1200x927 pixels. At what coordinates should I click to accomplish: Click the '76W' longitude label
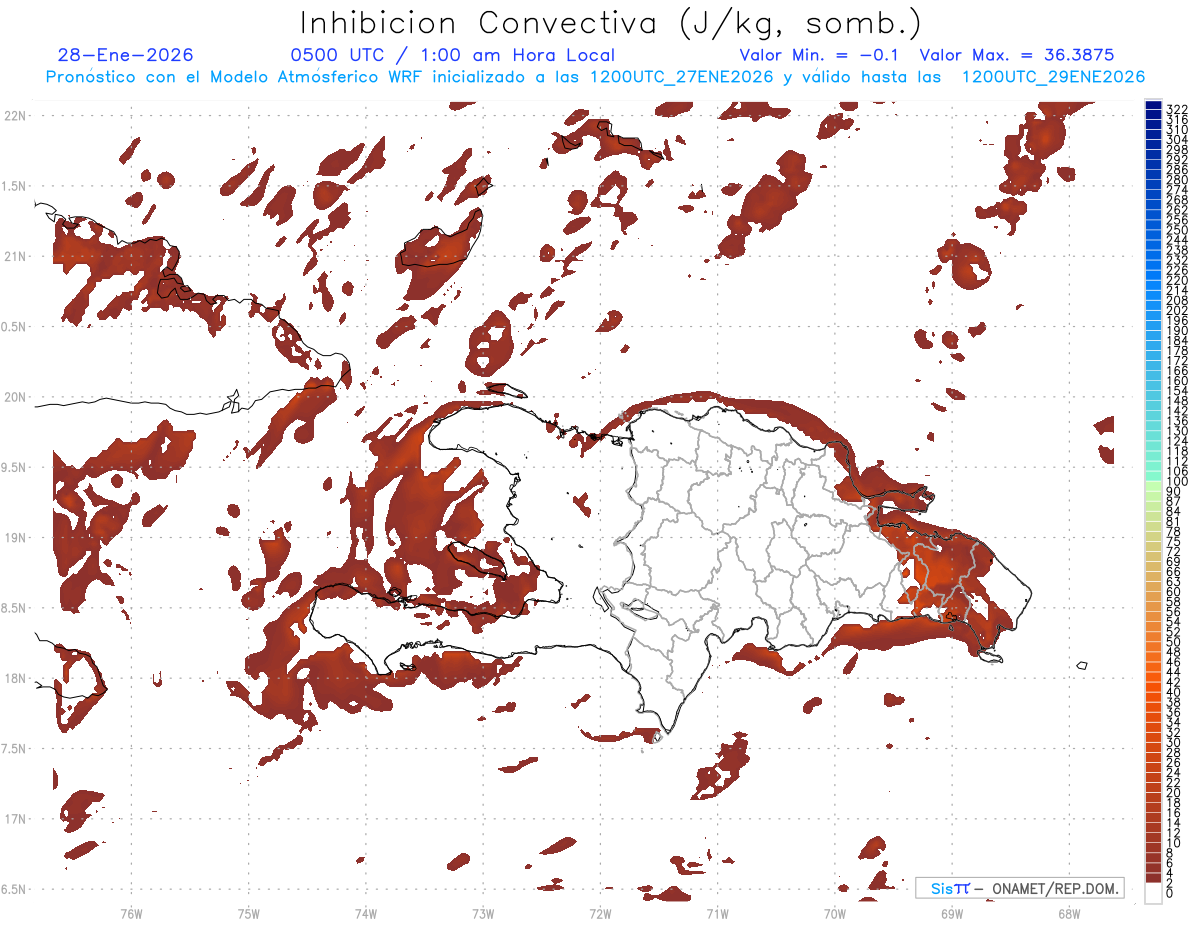point(131,913)
